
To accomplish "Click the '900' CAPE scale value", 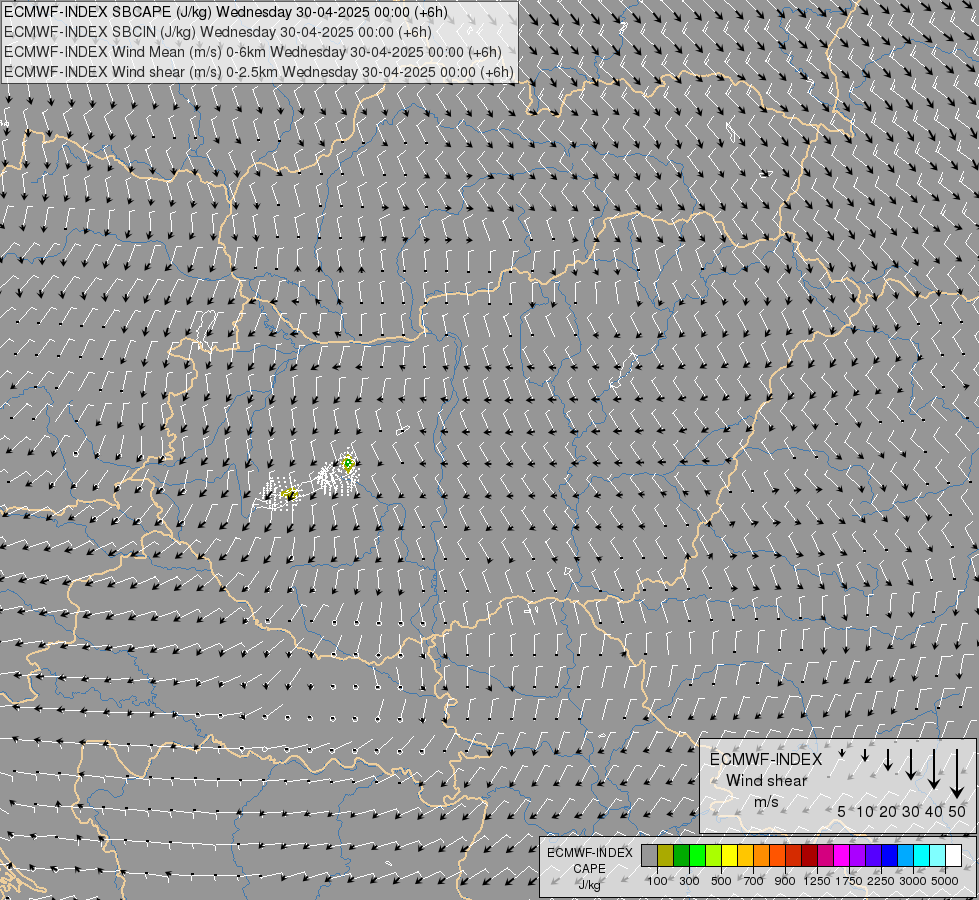I will pos(785,881).
